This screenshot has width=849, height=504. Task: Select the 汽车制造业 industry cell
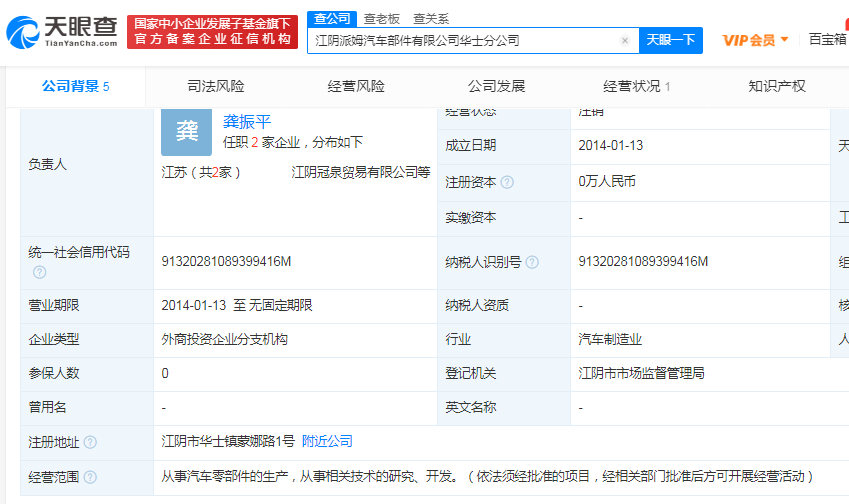pos(610,339)
